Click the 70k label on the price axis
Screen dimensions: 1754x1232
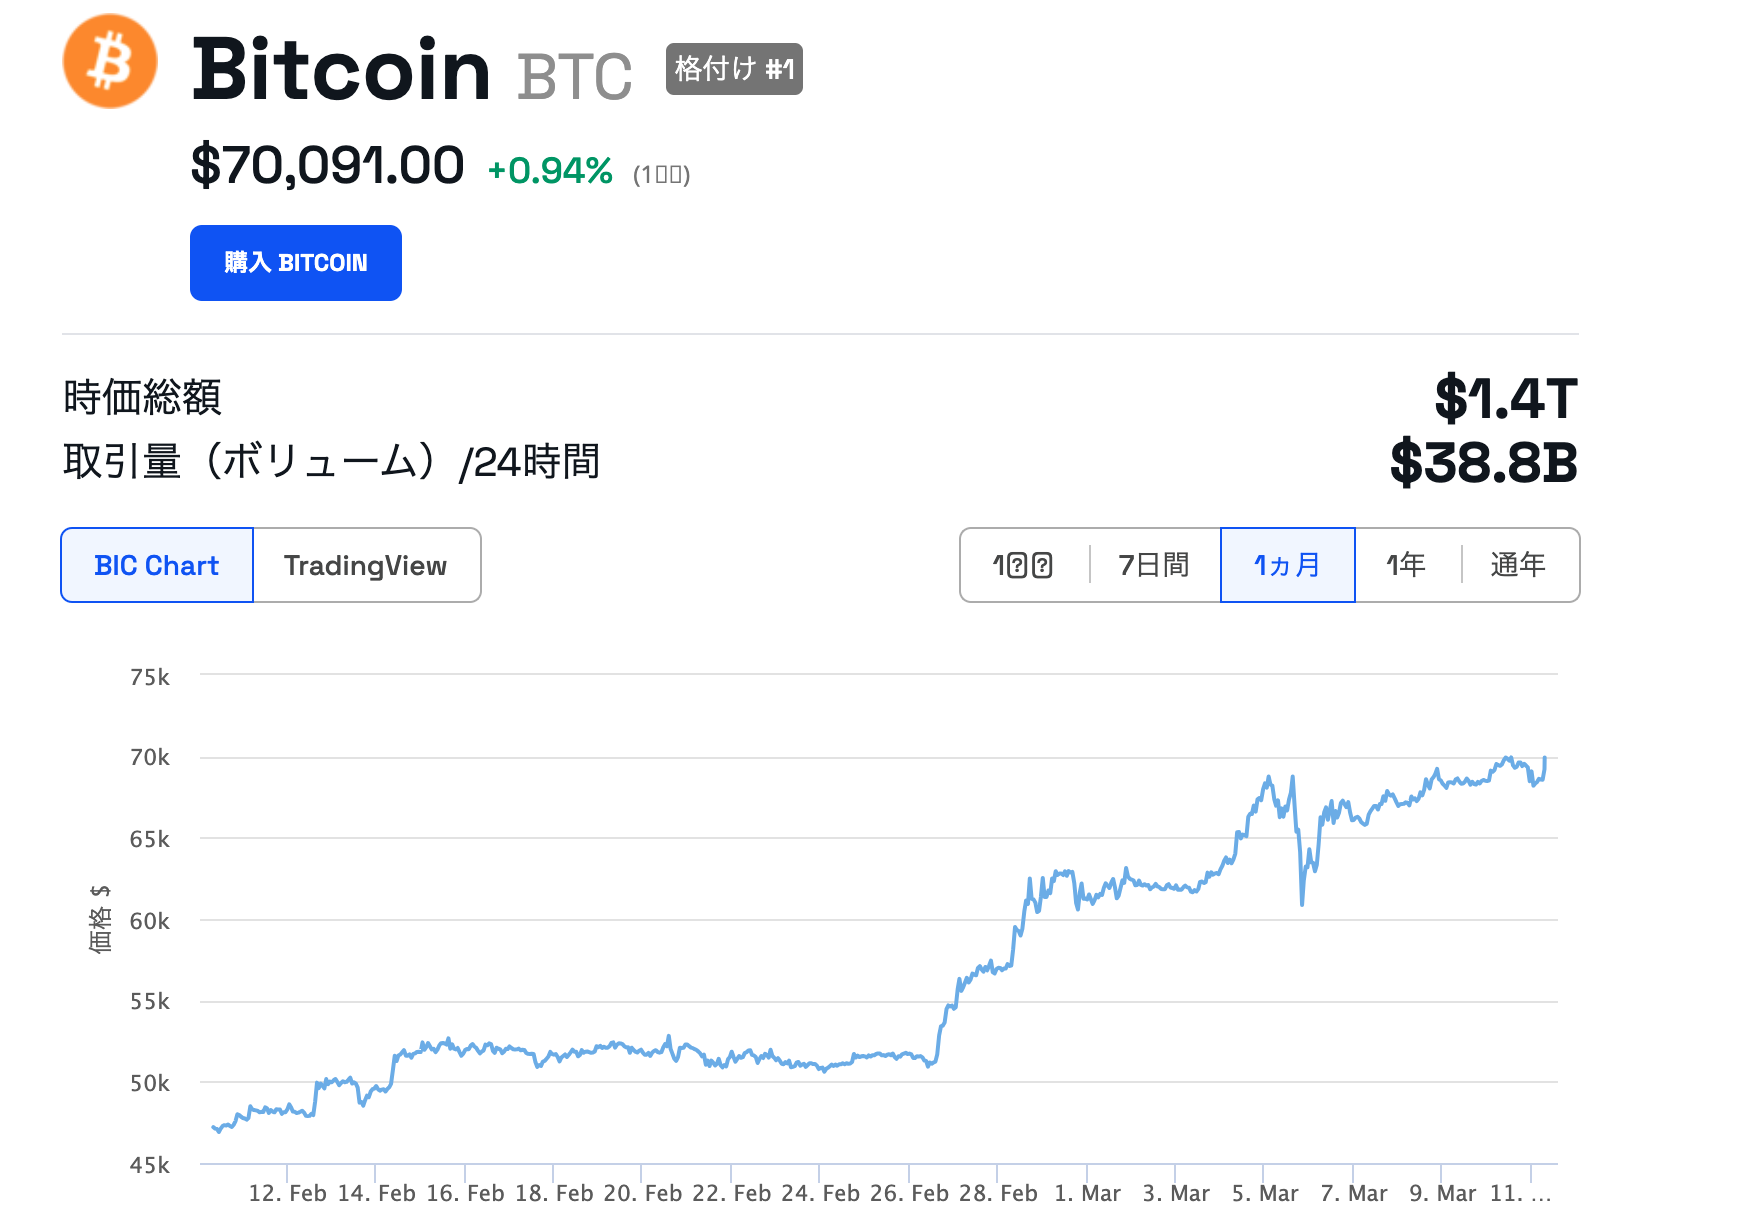click(150, 758)
